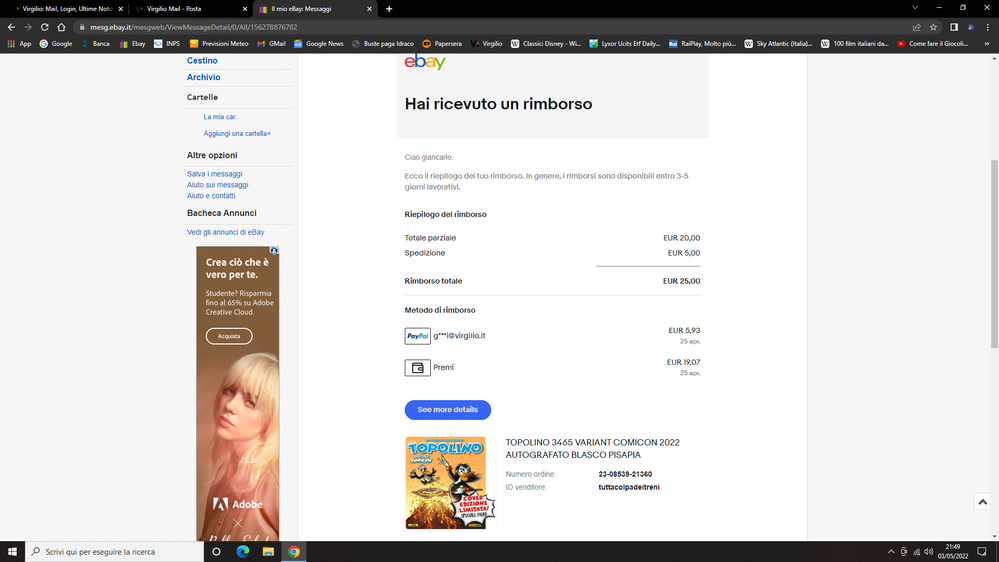This screenshot has height=562, width=999.
Task: Open Aiuto e contatti link
Action: [x=211, y=196]
